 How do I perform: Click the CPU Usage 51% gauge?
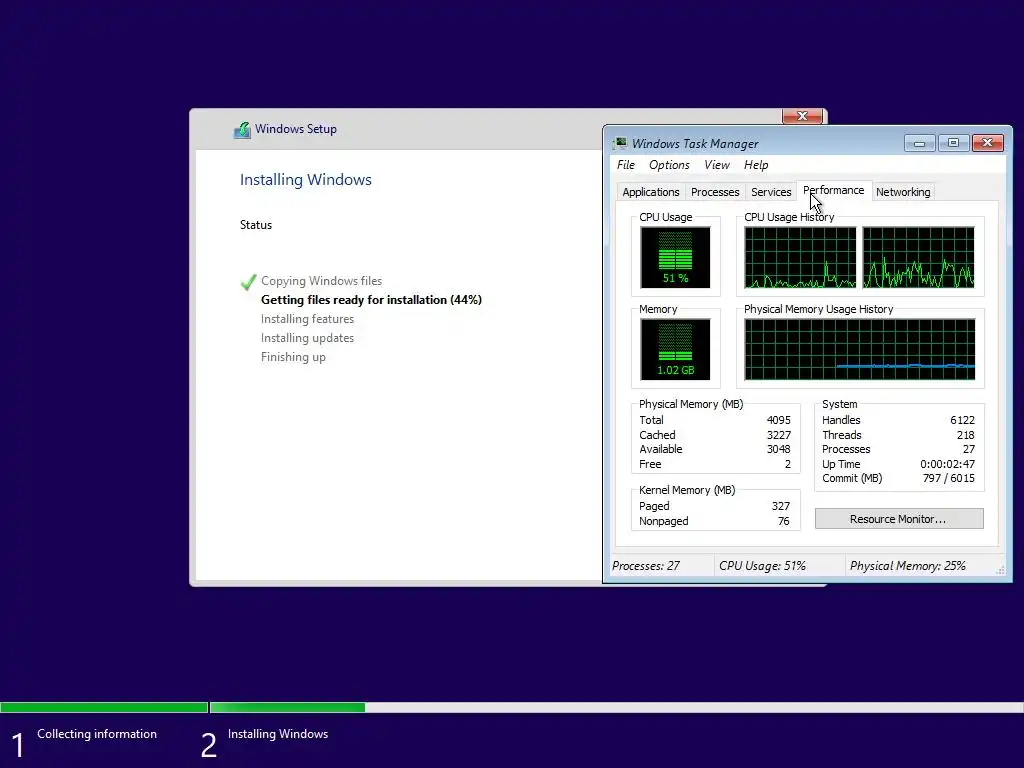675,257
